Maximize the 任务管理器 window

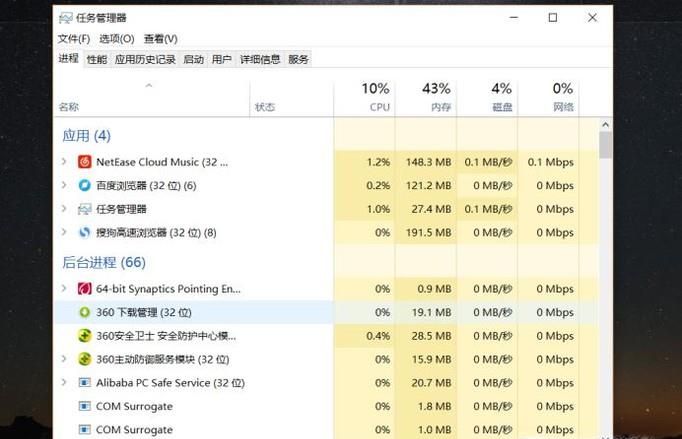(x=553, y=17)
